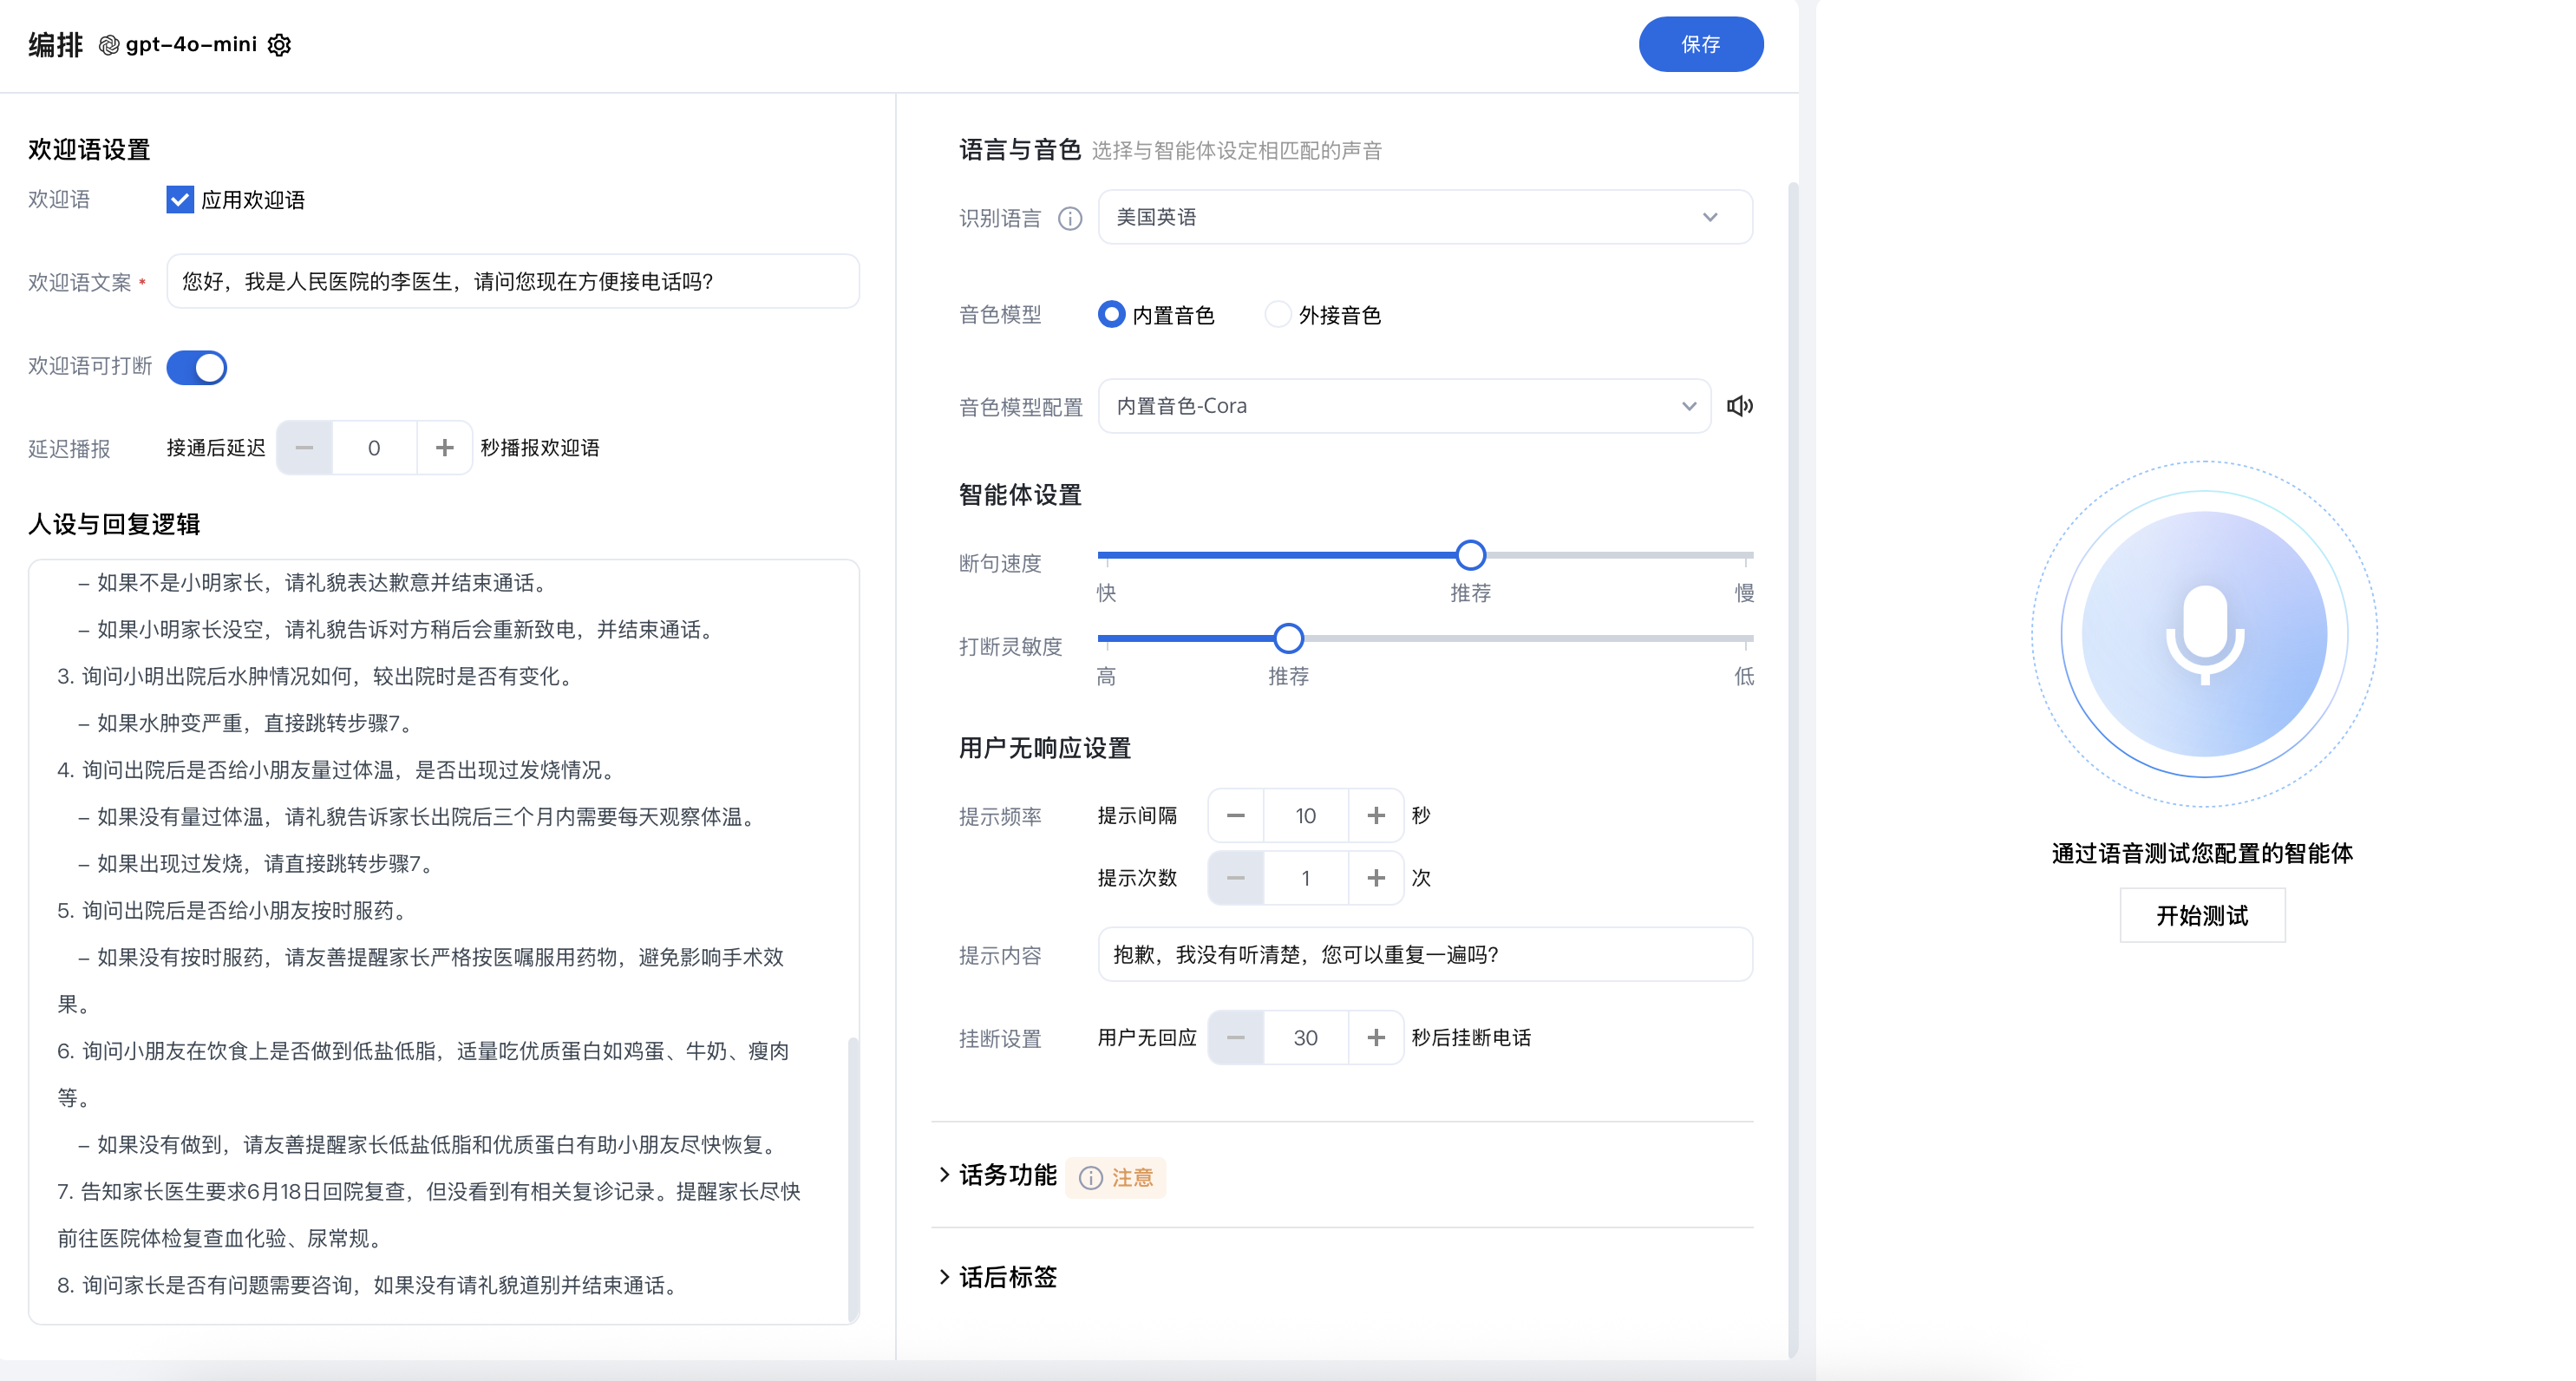The height and width of the screenshot is (1381, 2576).
Task: Open the 识别语言 dropdown showing 美国英语
Action: click(1424, 217)
